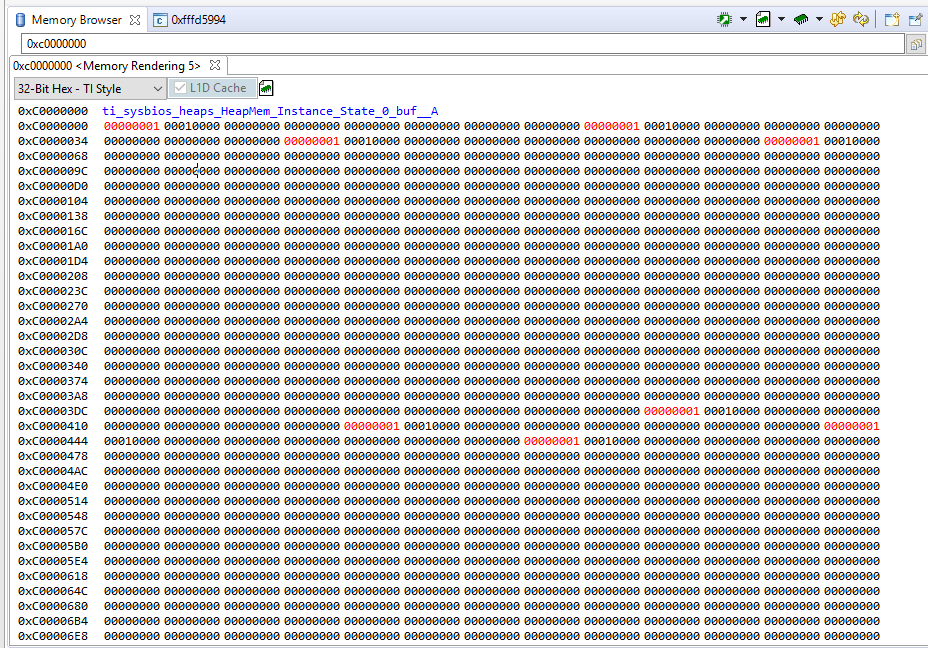Click address 0xC00005E4 row label
Viewport: 932px width, 648px height.
(53, 561)
